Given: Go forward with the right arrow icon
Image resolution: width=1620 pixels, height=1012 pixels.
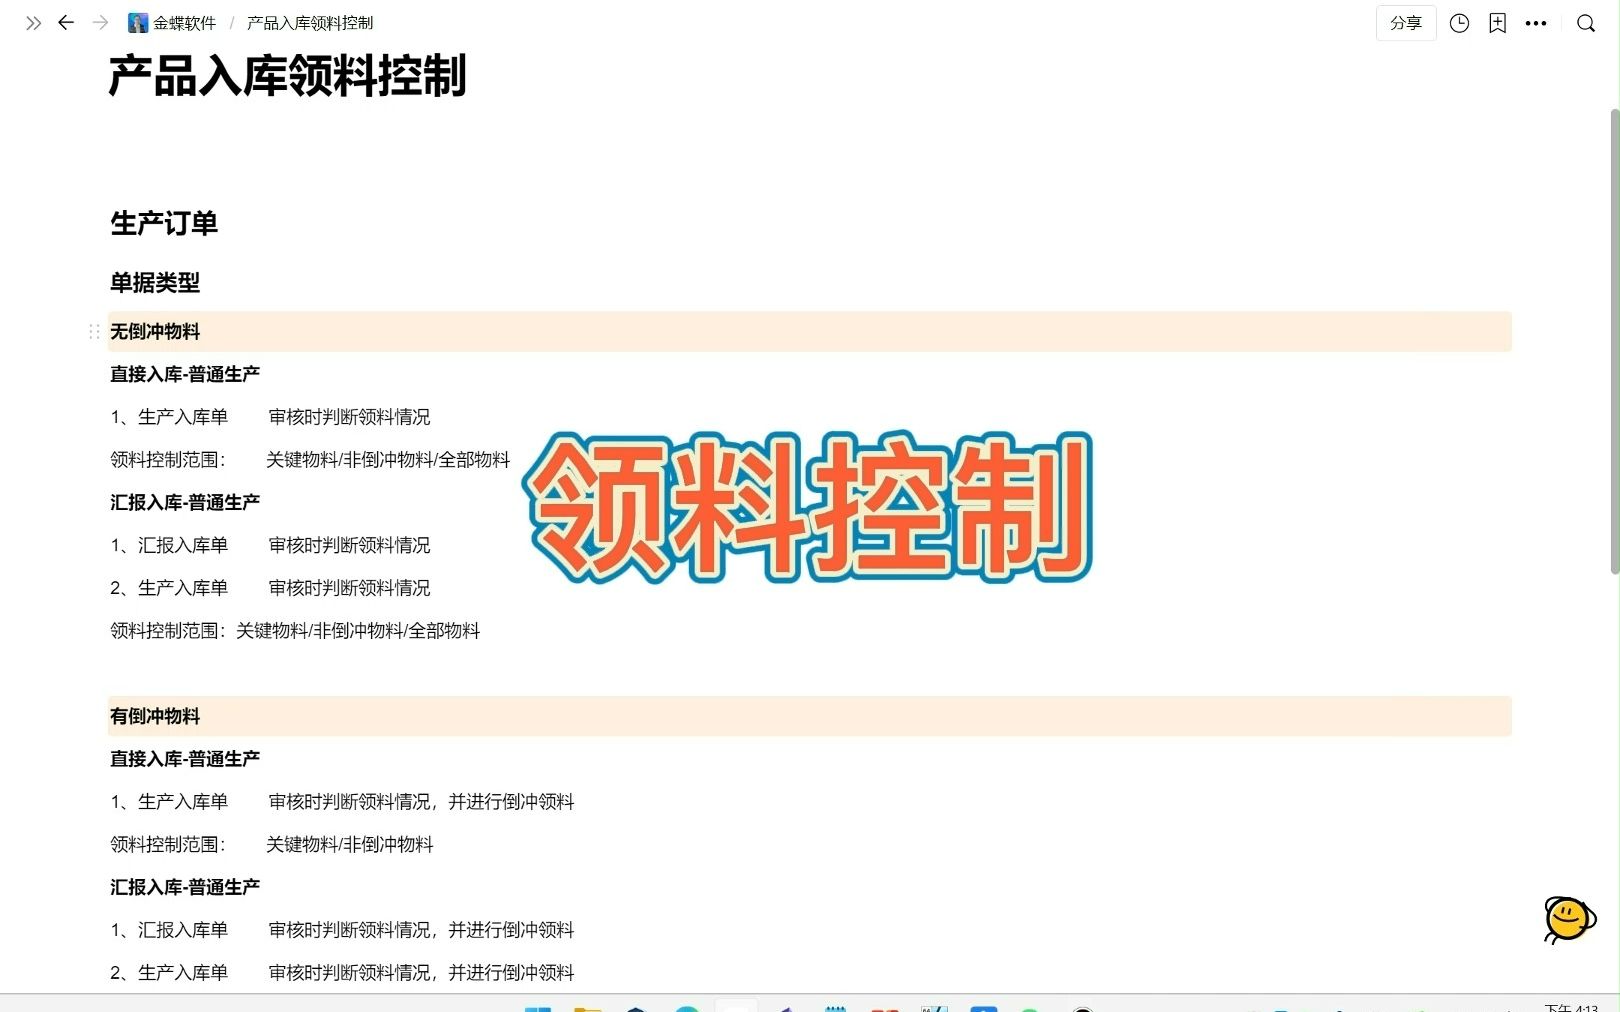Looking at the screenshot, I should [100, 22].
